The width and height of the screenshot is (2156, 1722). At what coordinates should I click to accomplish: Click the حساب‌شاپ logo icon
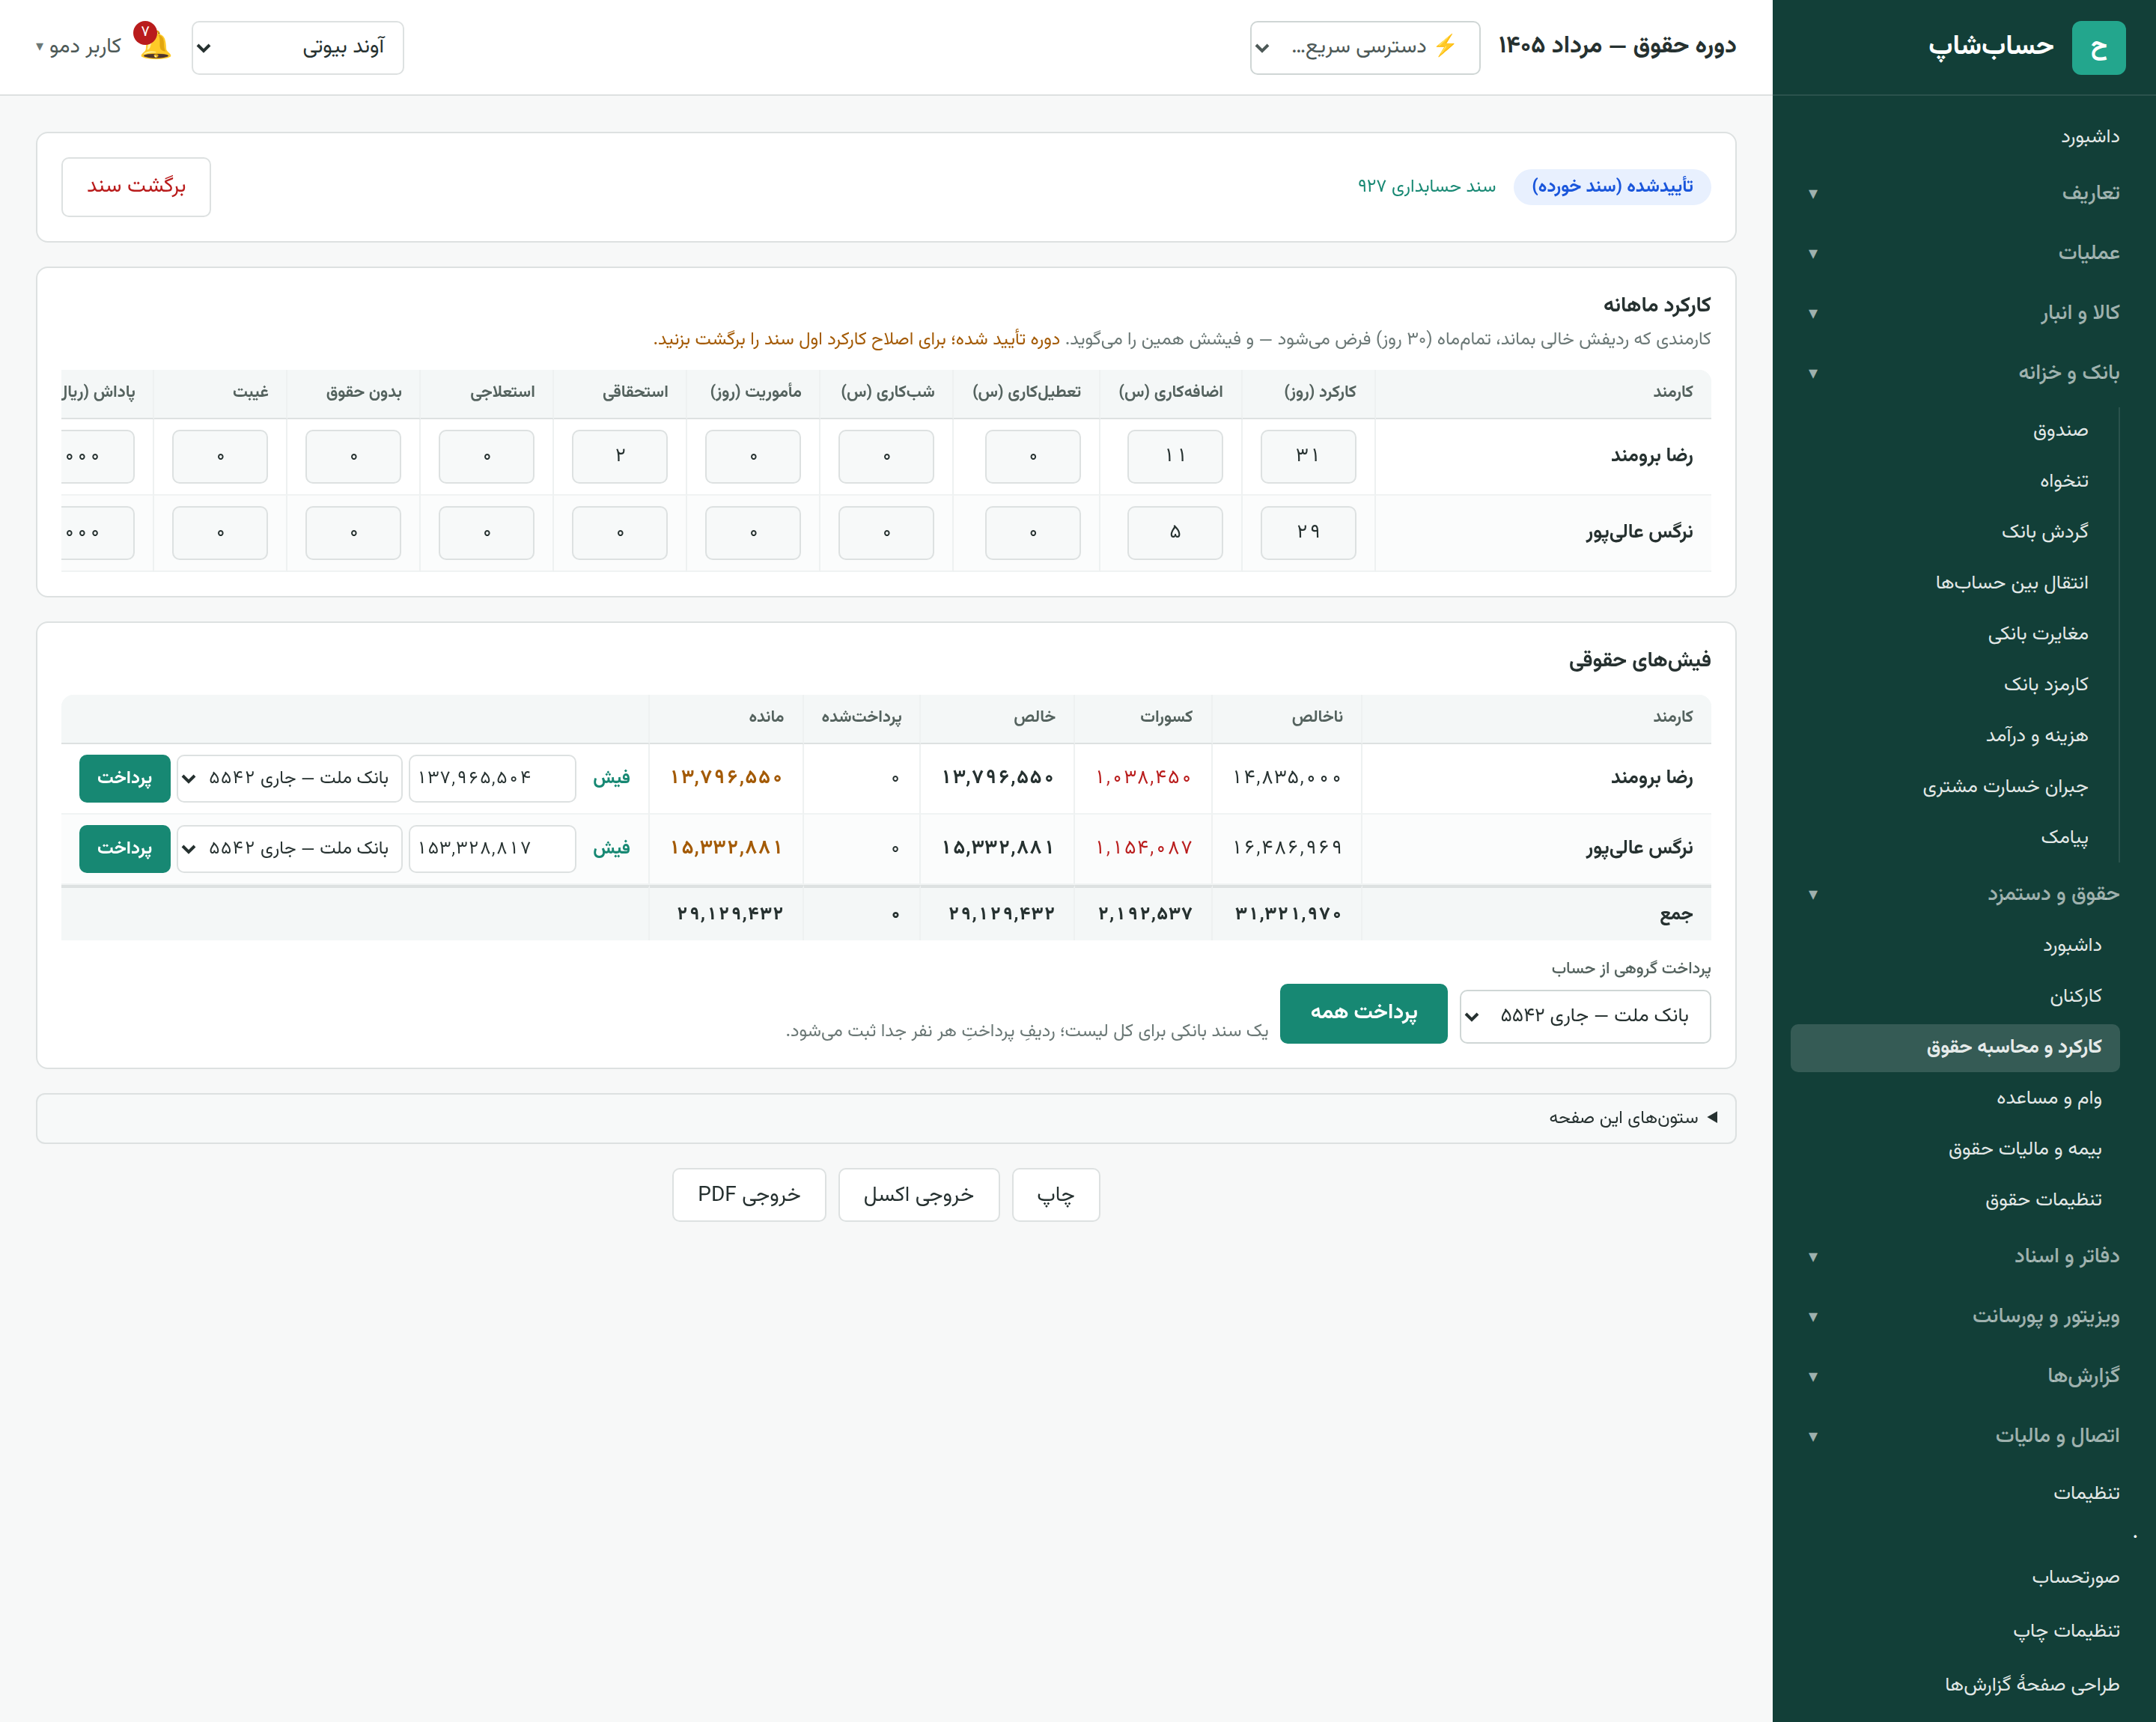pyautogui.click(x=2098, y=47)
